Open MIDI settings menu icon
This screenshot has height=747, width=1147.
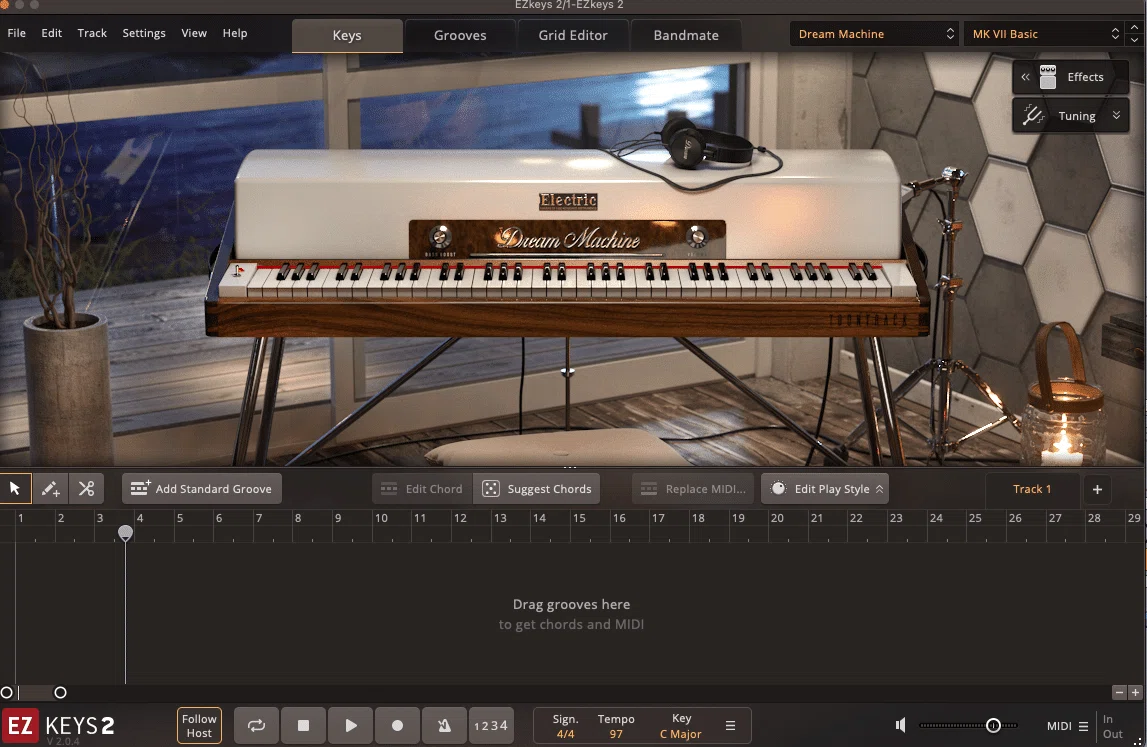[1083, 727]
